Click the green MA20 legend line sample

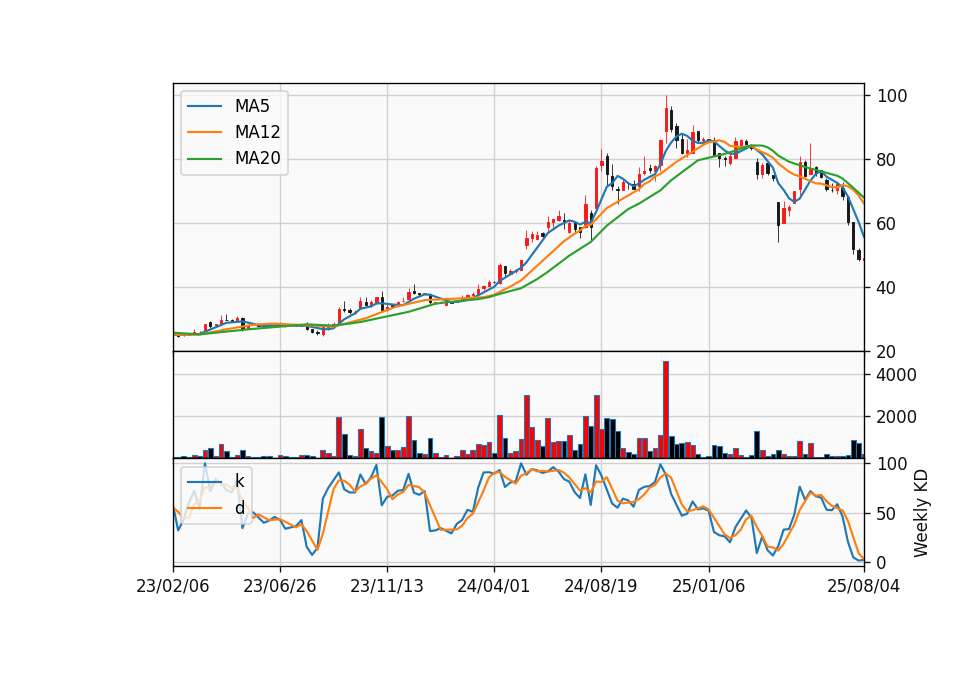point(204,159)
